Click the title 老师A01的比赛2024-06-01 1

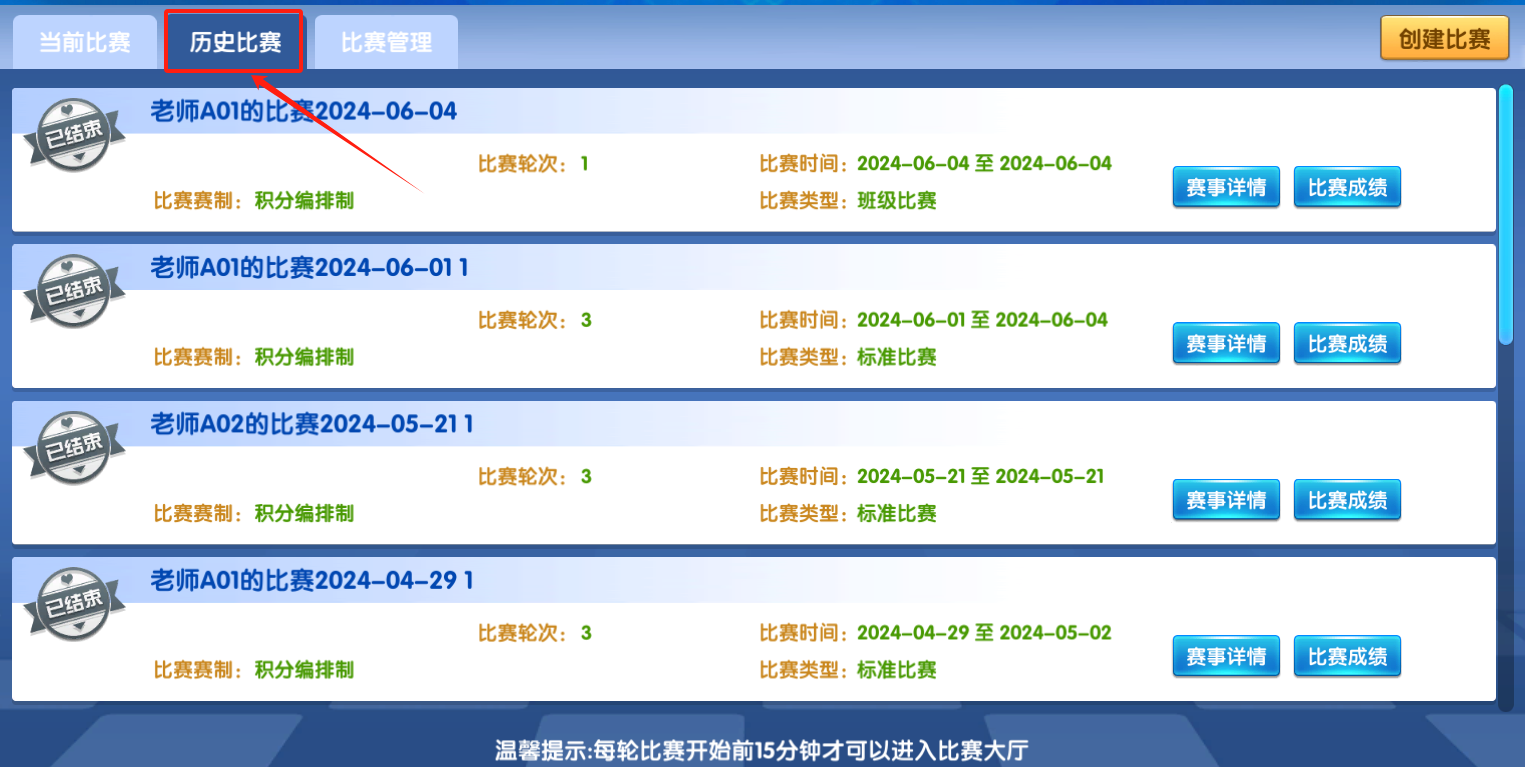[309, 267]
